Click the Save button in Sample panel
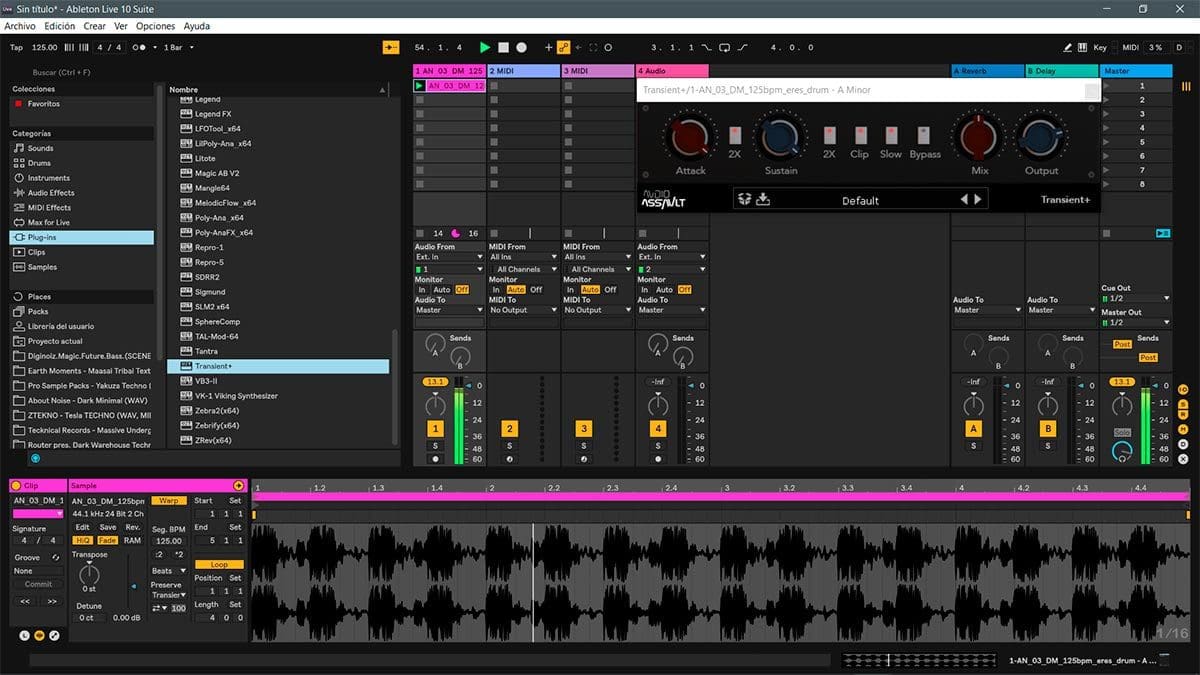The width and height of the screenshot is (1200, 675). (107, 527)
